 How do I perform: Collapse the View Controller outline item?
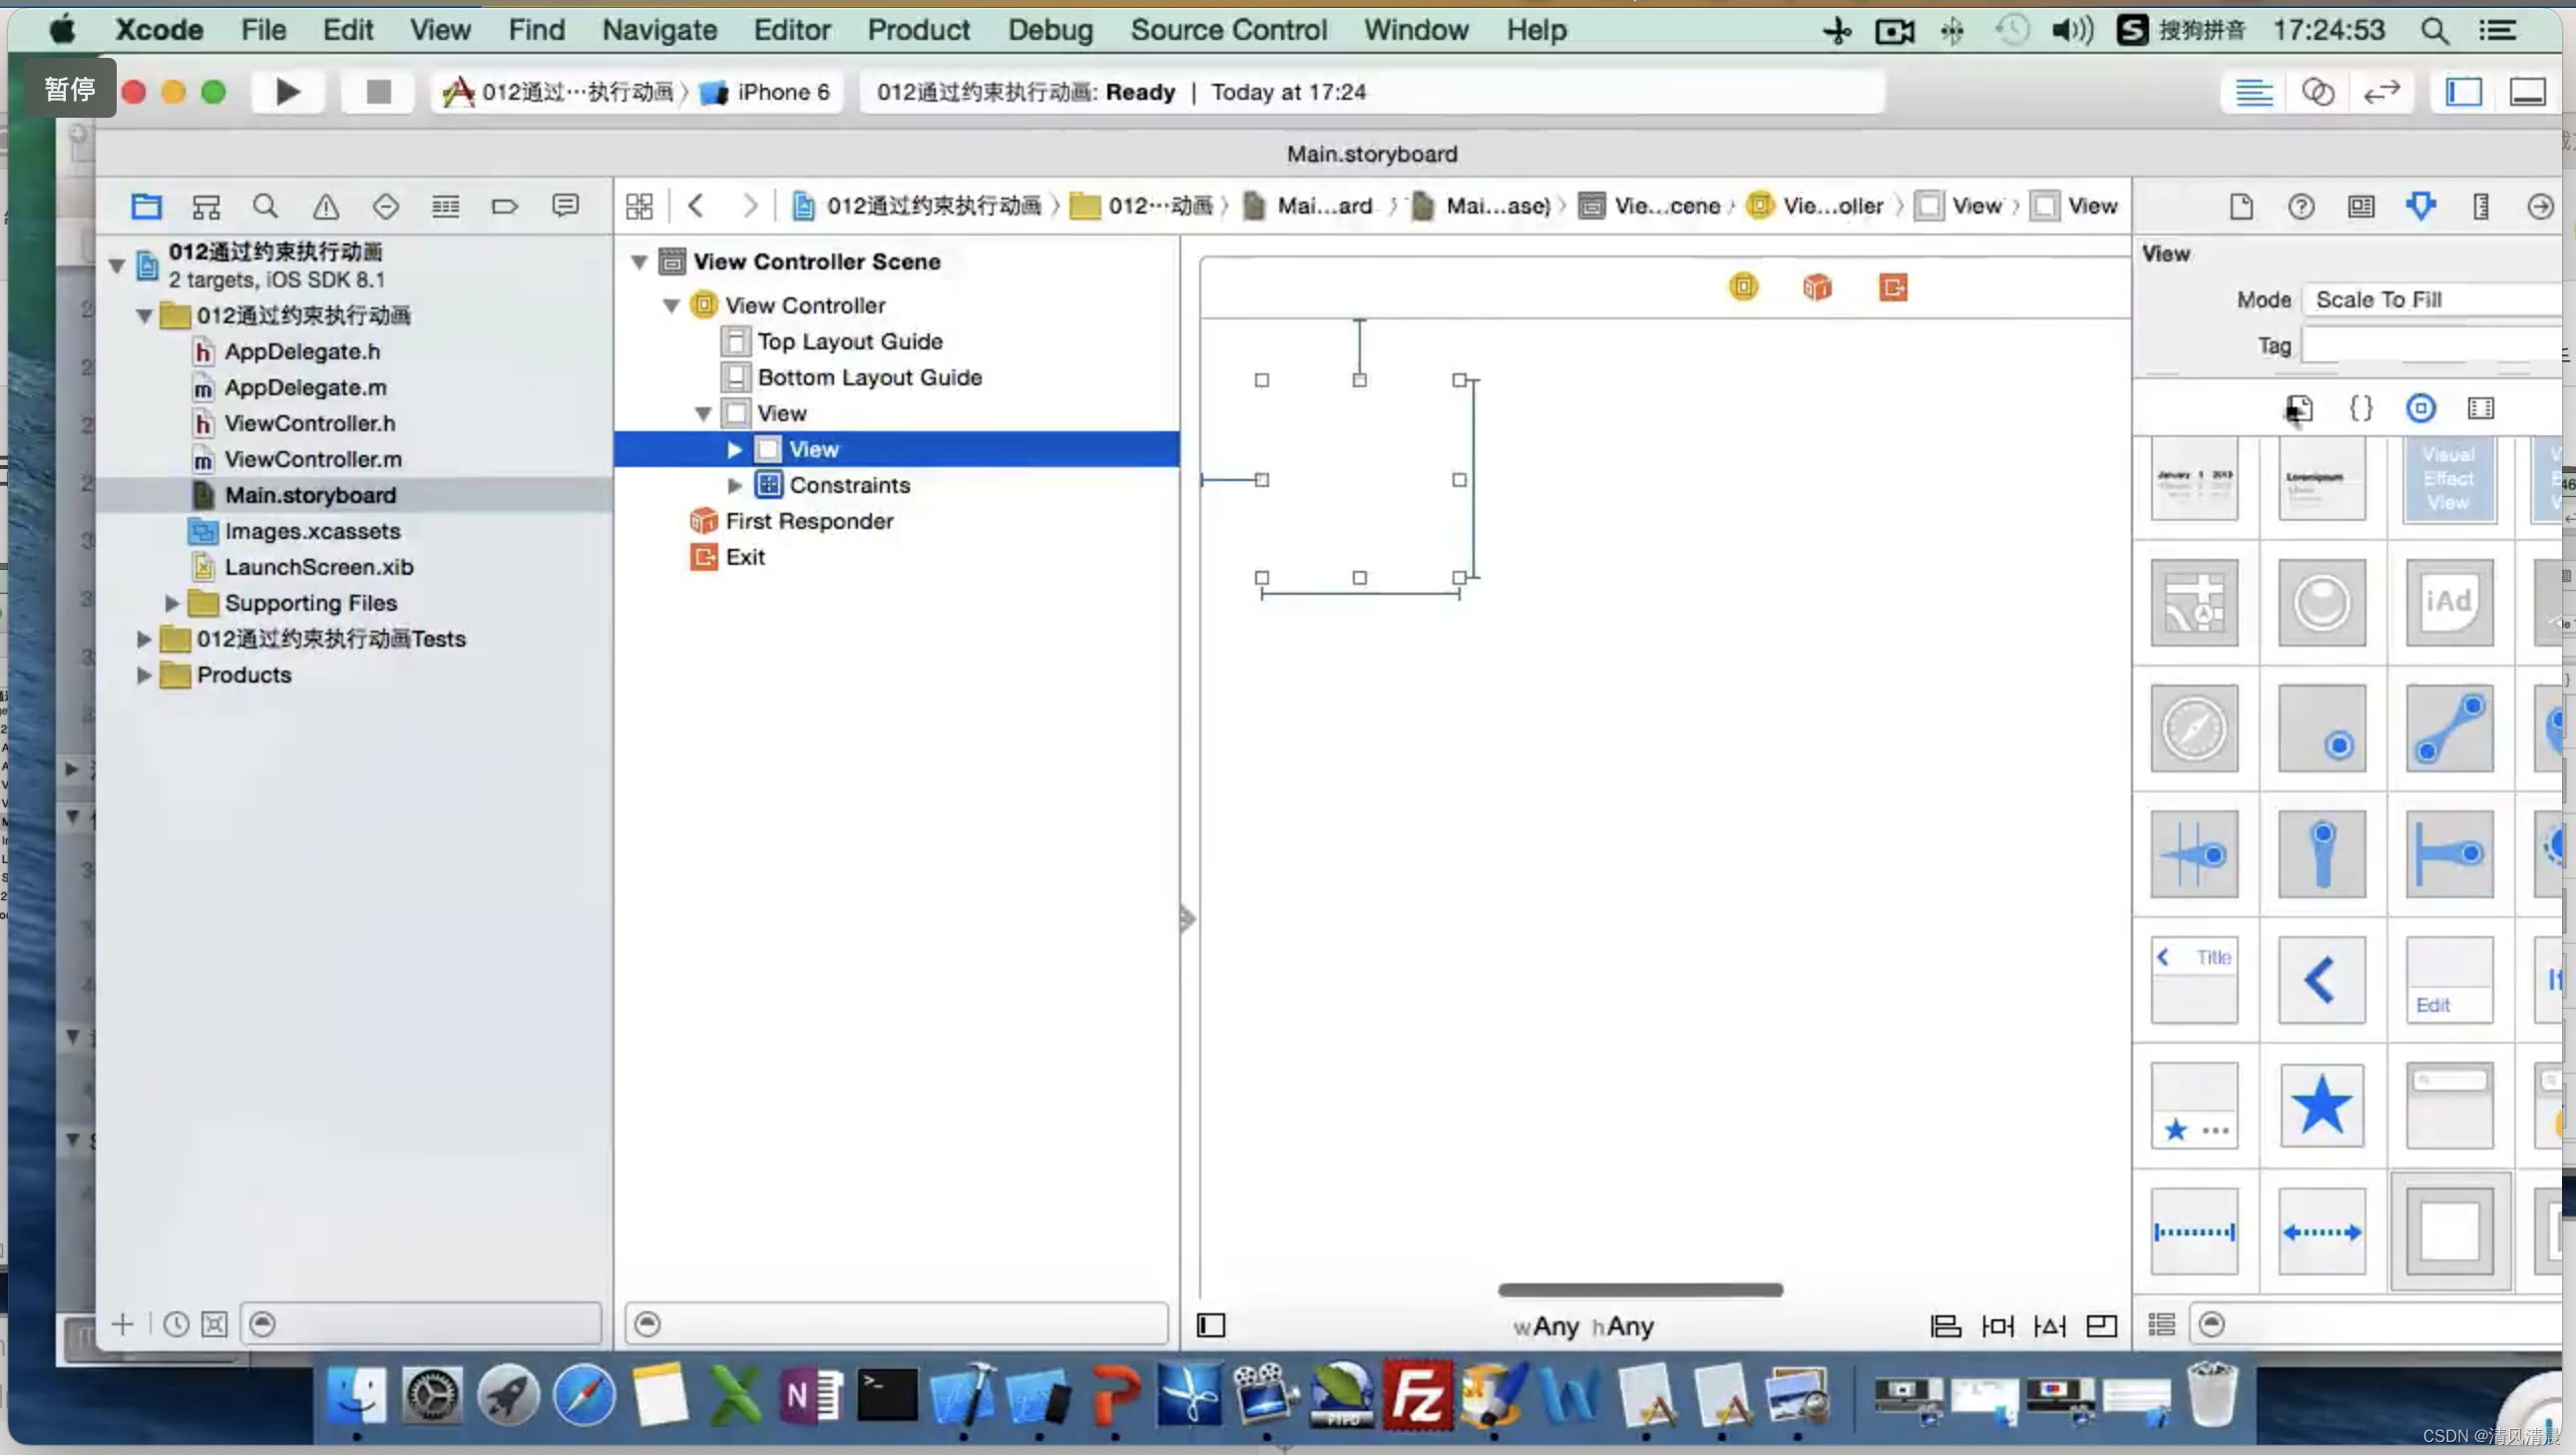[x=672, y=305]
